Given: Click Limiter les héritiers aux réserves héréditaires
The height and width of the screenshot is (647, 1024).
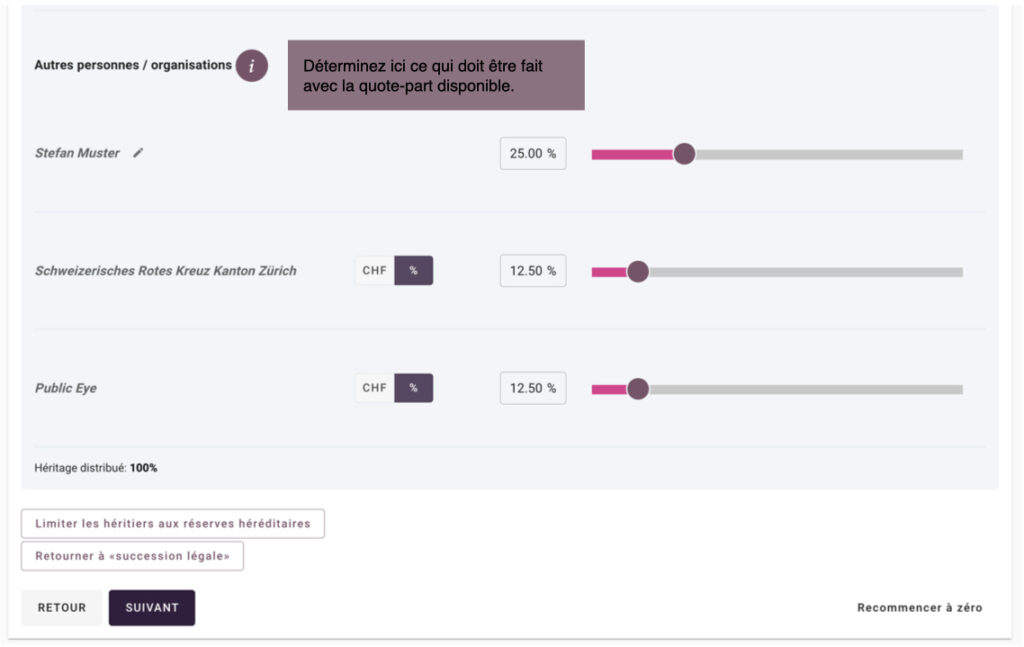Looking at the screenshot, I should (x=173, y=523).
